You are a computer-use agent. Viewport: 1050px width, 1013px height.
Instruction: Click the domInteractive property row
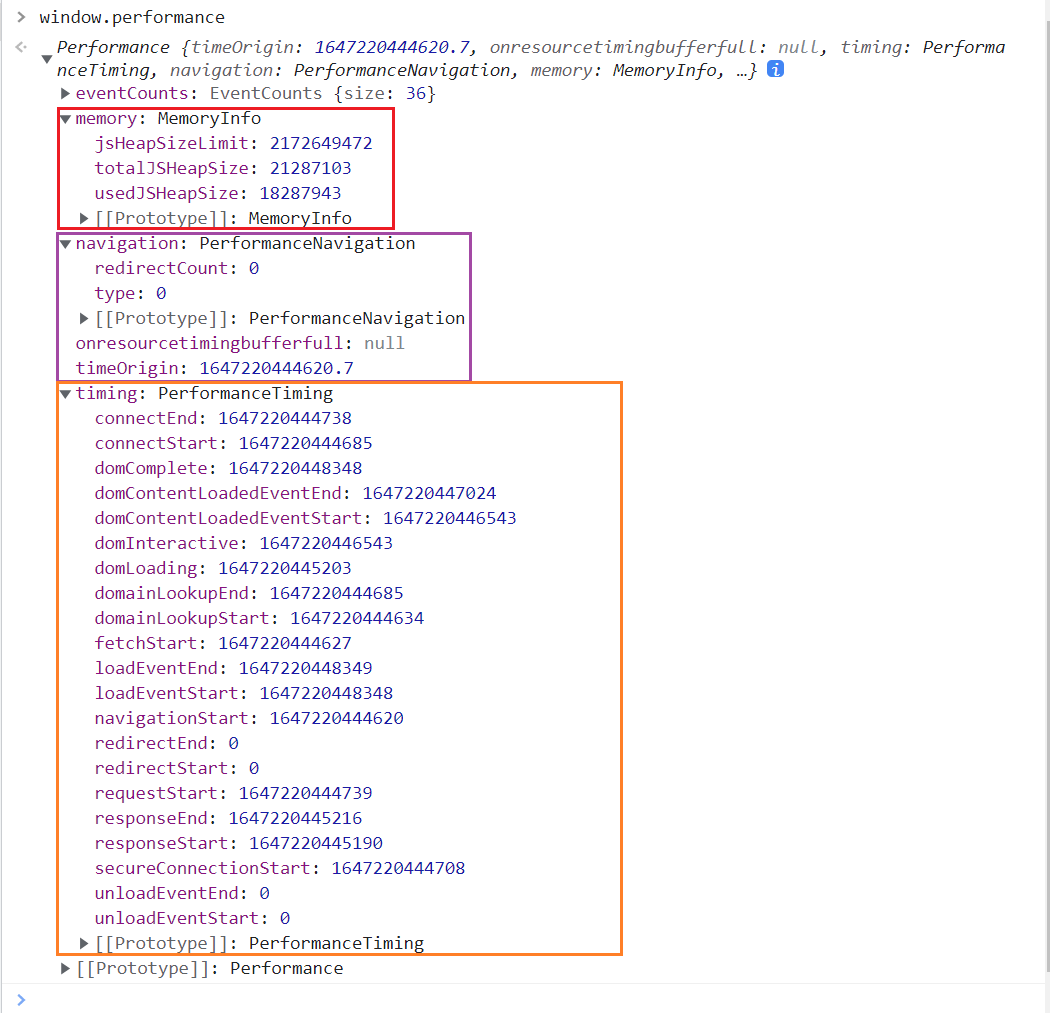point(244,543)
